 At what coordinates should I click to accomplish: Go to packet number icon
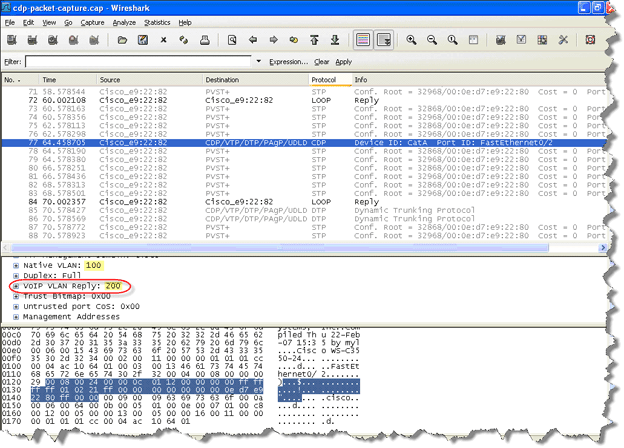pos(294,40)
